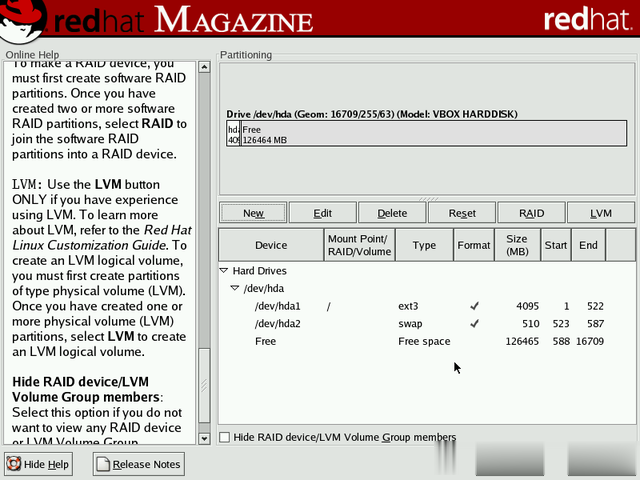Enable Hide RAID device/LVM Volume Group members

224,437
